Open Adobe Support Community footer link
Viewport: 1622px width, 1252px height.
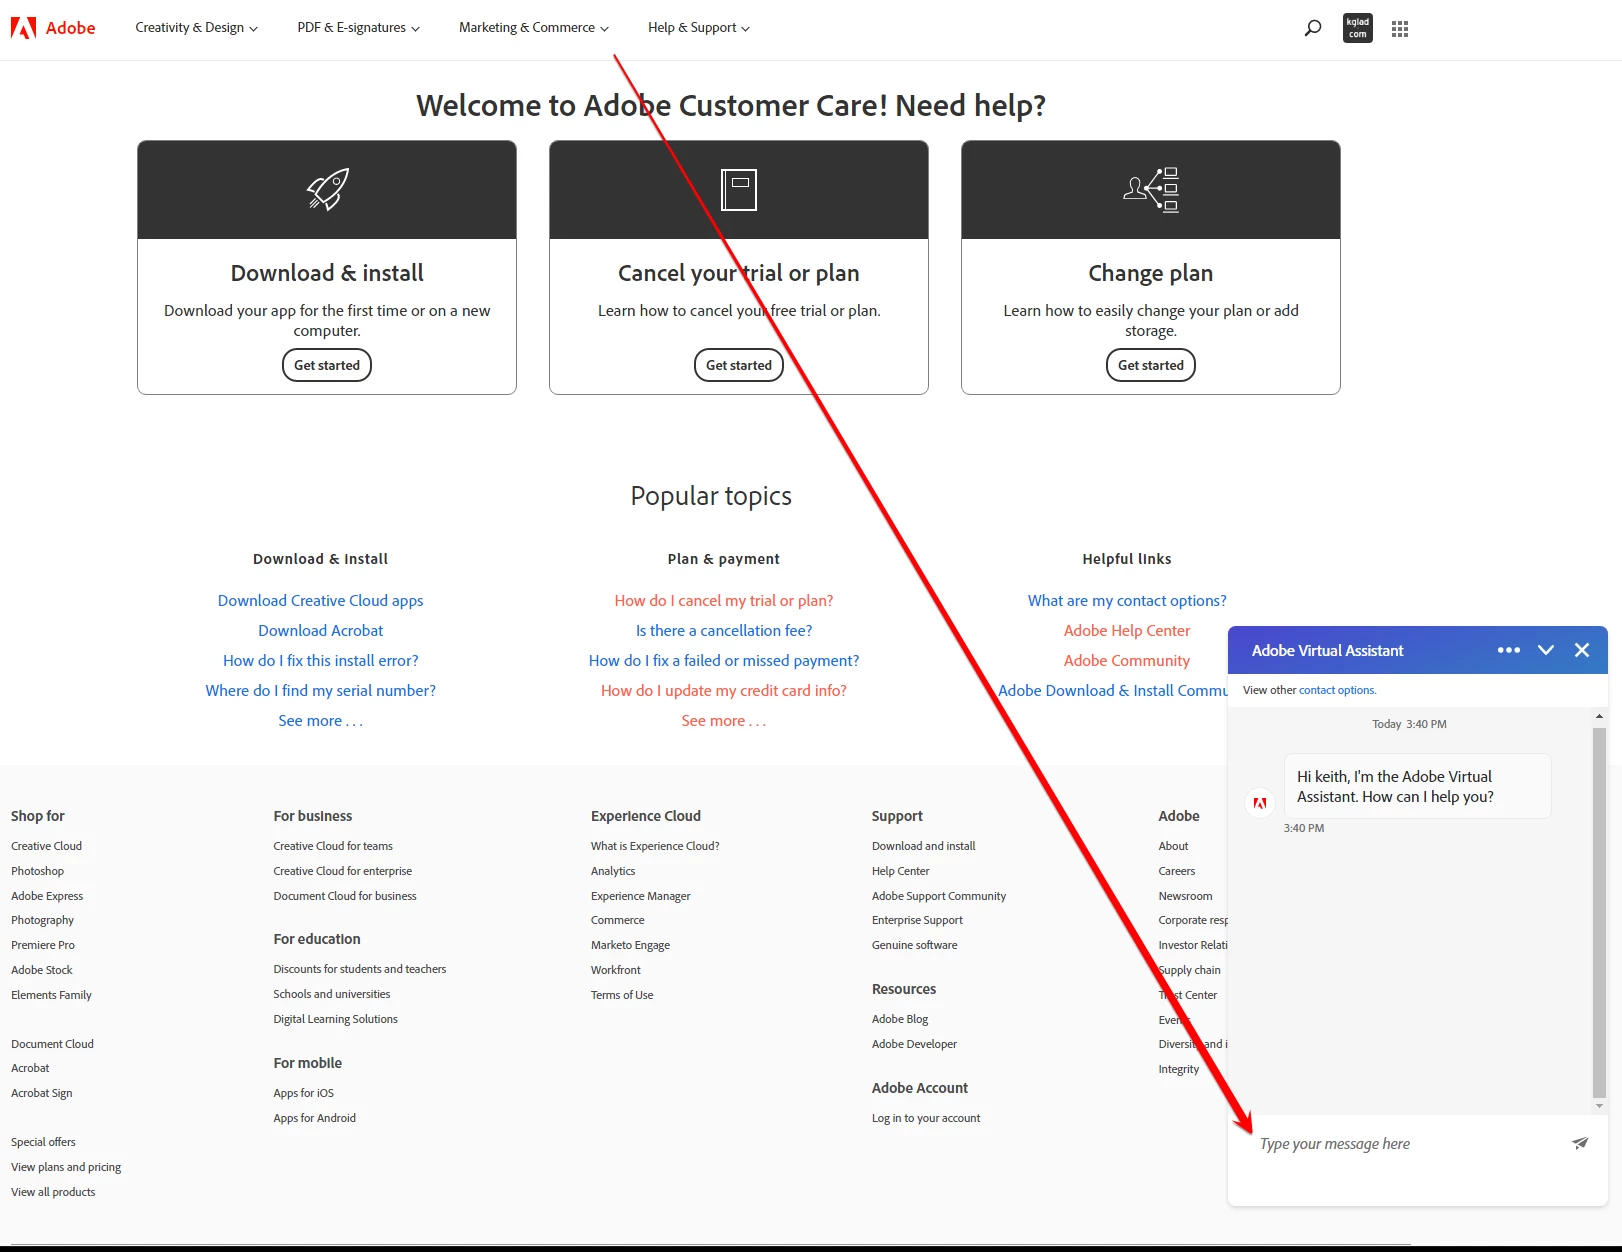click(939, 896)
